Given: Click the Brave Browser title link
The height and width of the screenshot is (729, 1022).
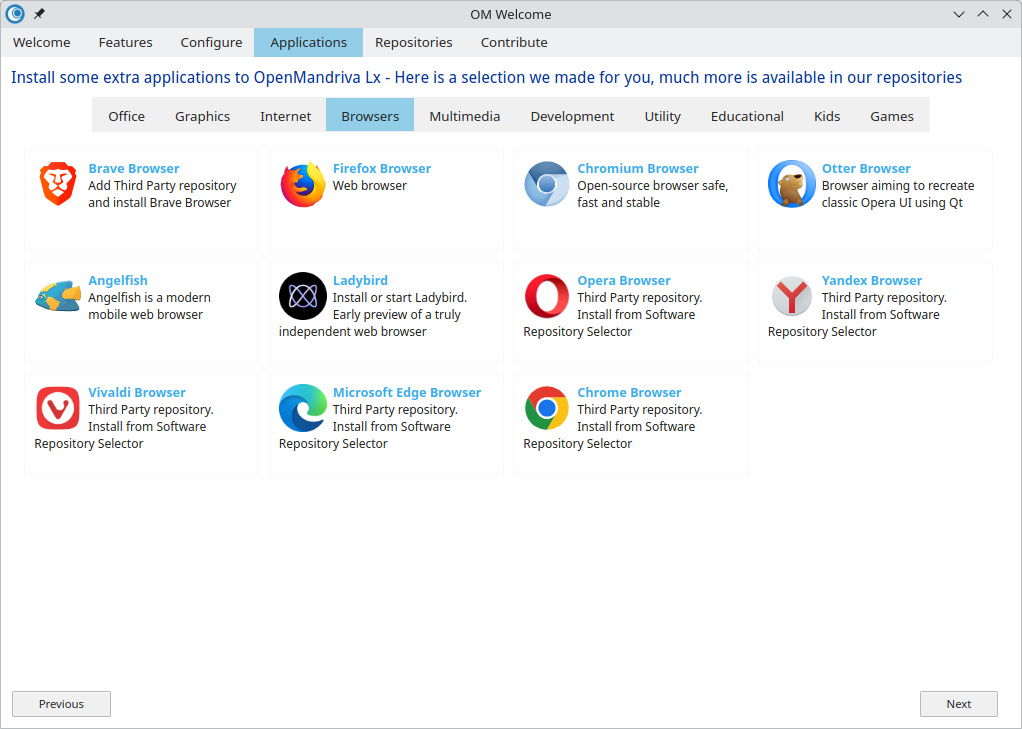Looking at the screenshot, I should tap(134, 168).
